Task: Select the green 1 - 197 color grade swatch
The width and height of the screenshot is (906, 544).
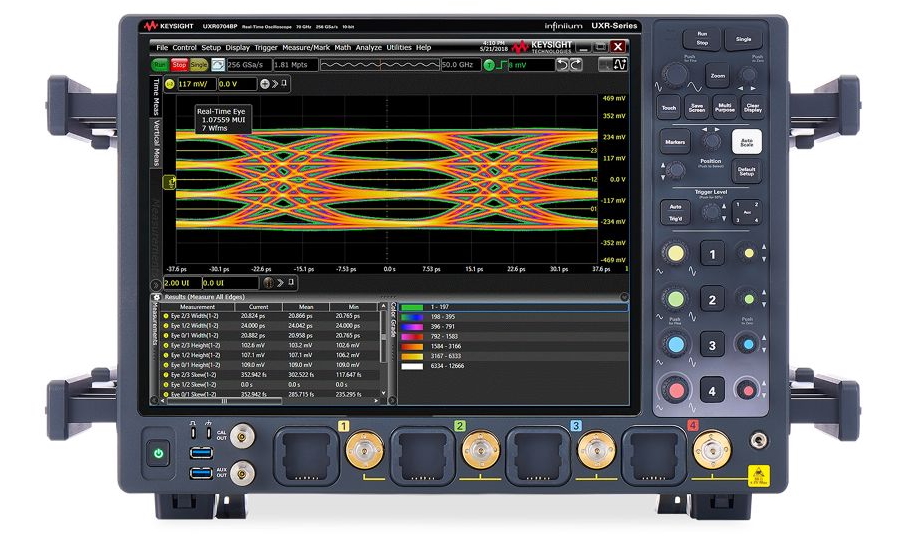Action: (x=412, y=307)
